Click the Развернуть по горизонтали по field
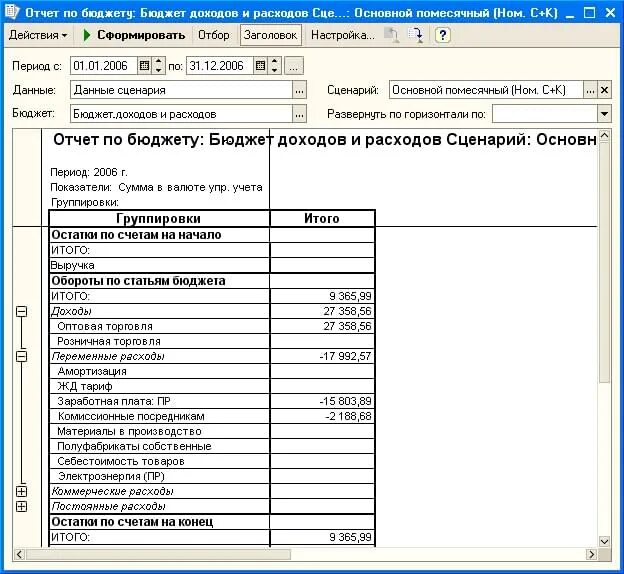Image resolution: width=624 pixels, height=574 pixels. [x=545, y=114]
